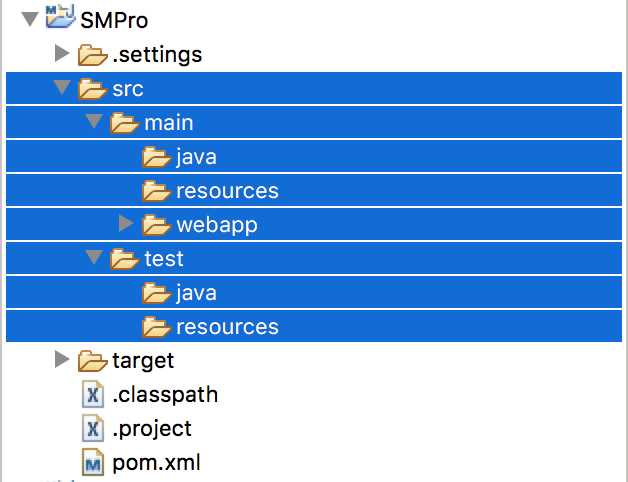Collapse the main folder node
Screen dimensions: 628x482
[x=94, y=123]
